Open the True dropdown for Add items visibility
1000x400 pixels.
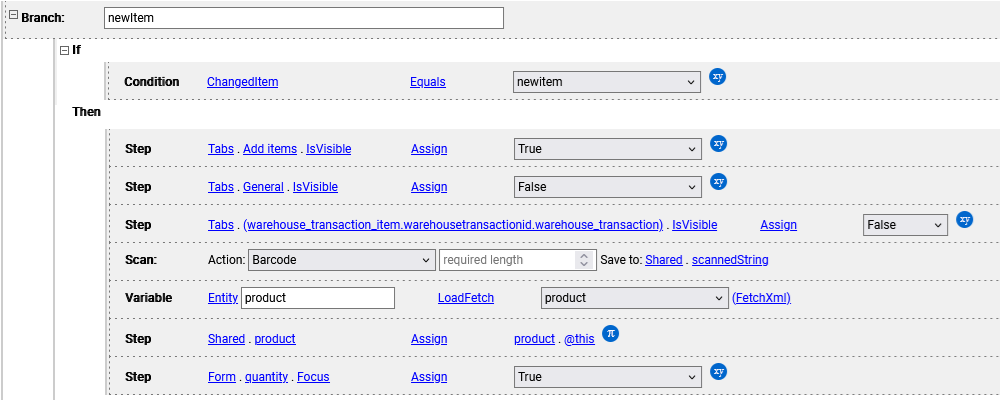click(x=607, y=149)
